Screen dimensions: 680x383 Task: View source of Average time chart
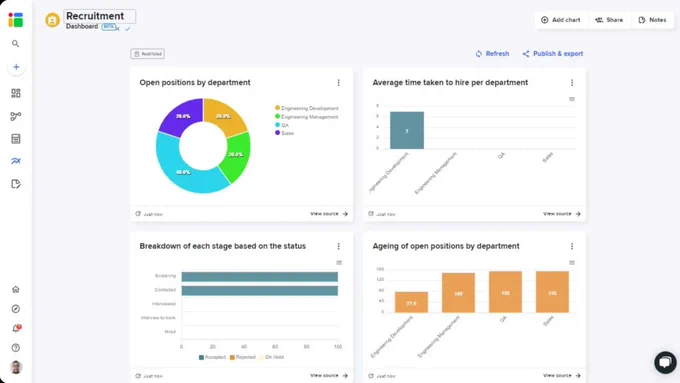[562, 214]
